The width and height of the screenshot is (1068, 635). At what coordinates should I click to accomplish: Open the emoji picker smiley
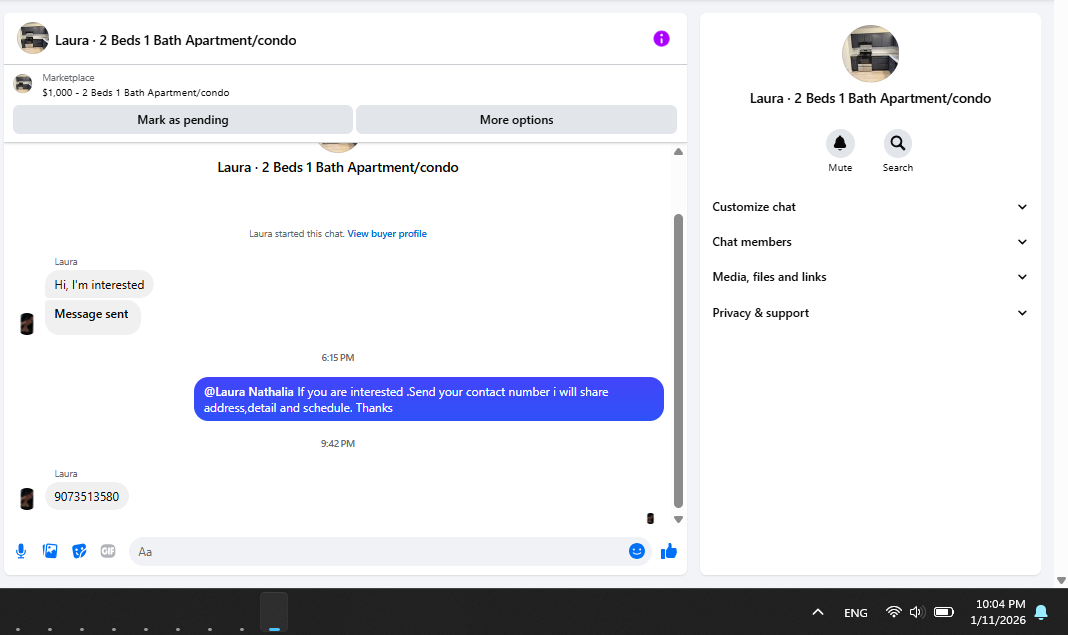pyautogui.click(x=637, y=551)
